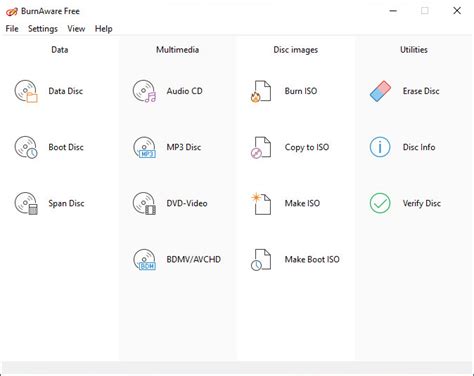Screen dimensions: 474x376
Task: Select the Disc Info label
Action: click(x=419, y=147)
